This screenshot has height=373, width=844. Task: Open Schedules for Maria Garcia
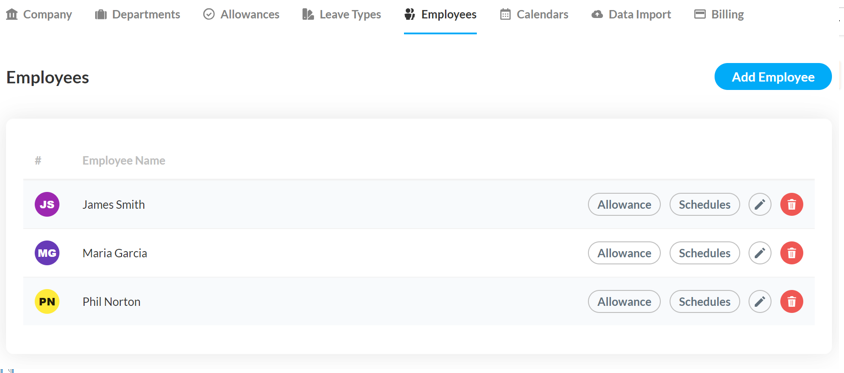[x=705, y=253]
